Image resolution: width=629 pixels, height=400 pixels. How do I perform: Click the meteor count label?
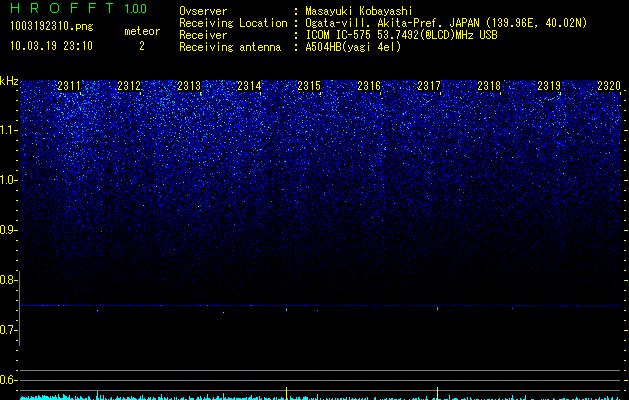tap(142, 31)
